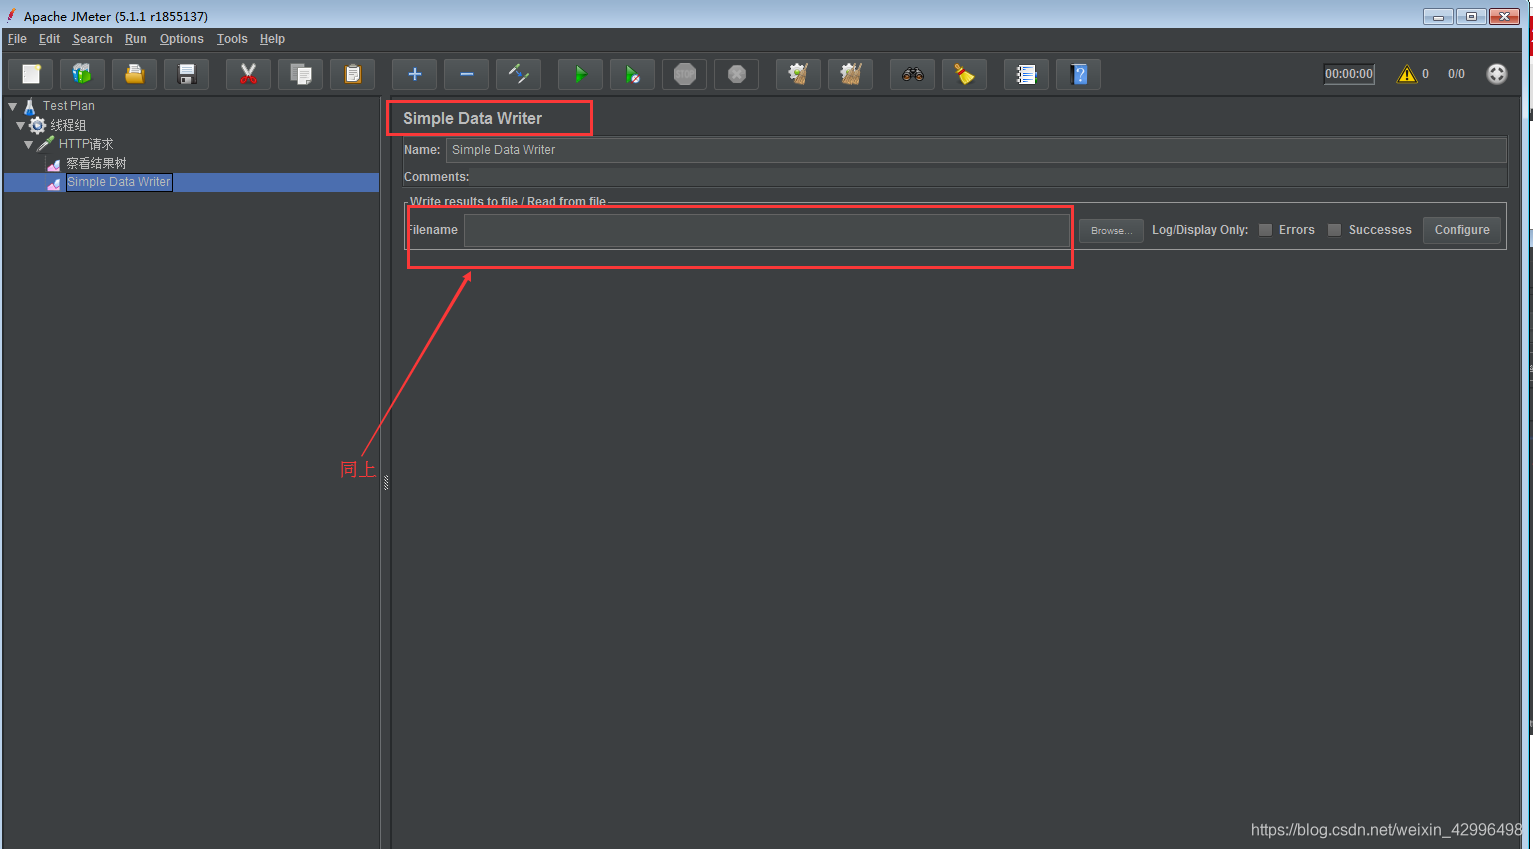Click the warning triangle log icon
The image size is (1533, 849).
1407,74
